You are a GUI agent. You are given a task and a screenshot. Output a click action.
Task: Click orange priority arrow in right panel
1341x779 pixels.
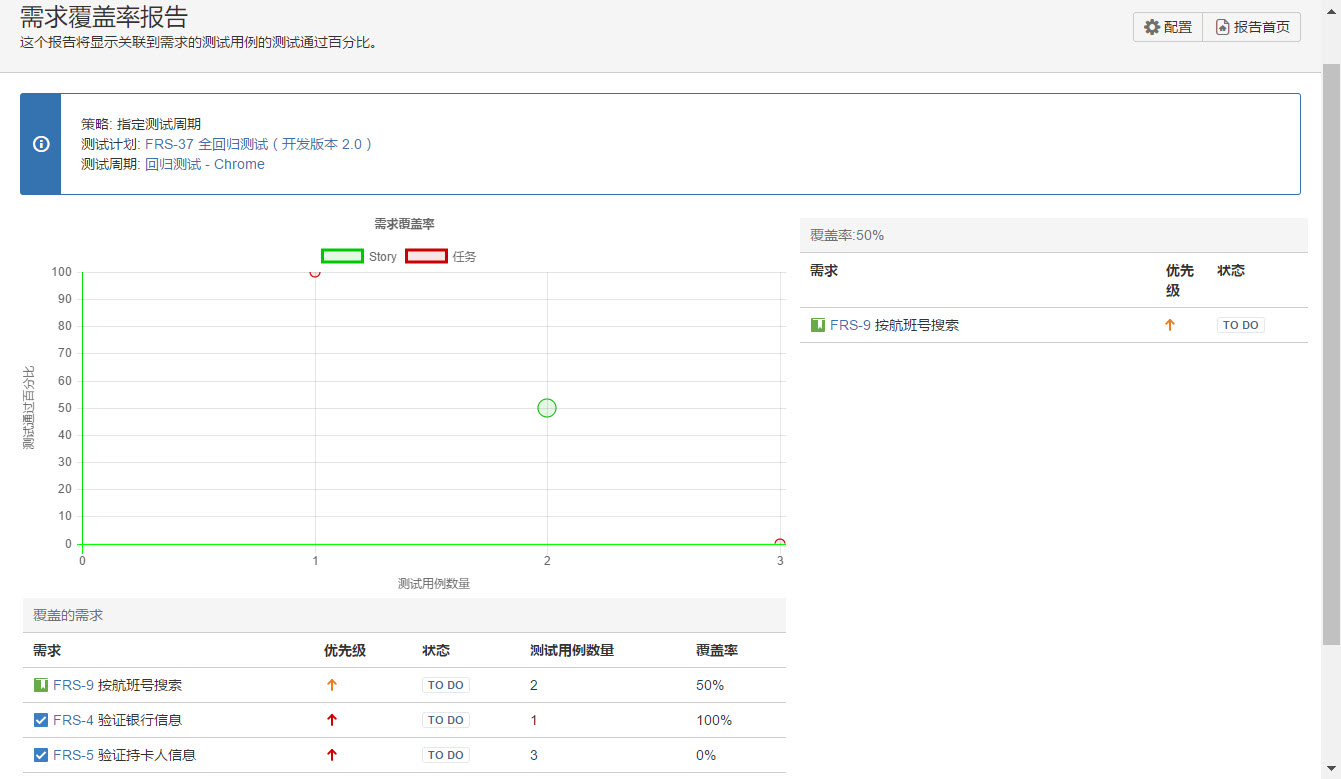pos(1170,325)
